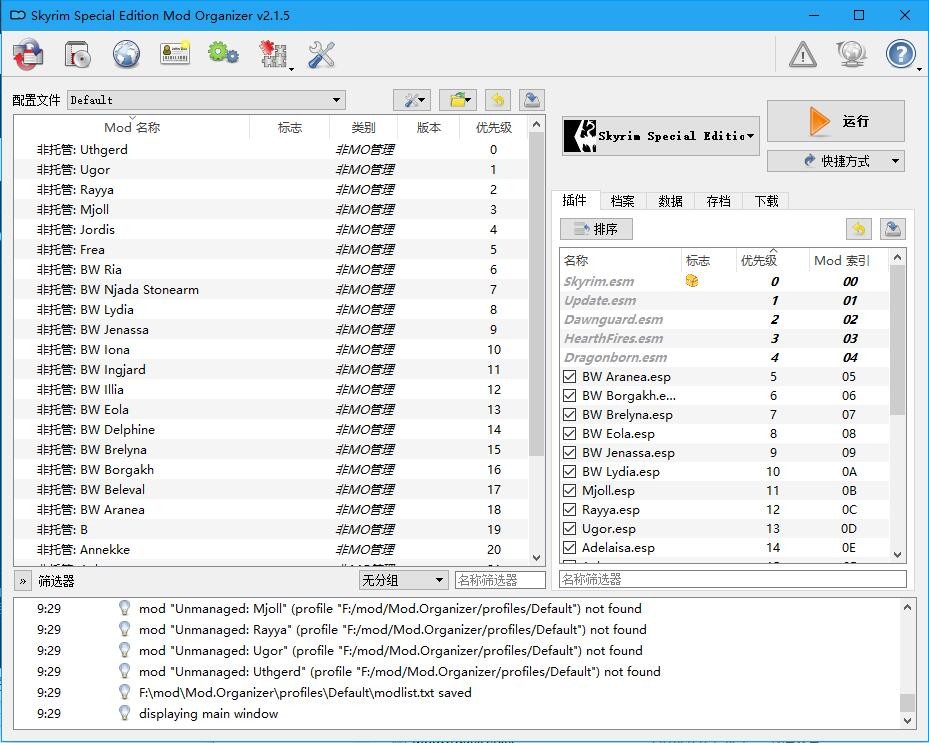Select mod row 非托管: BW Delphine
The height and width of the screenshot is (743, 929).
(270, 429)
